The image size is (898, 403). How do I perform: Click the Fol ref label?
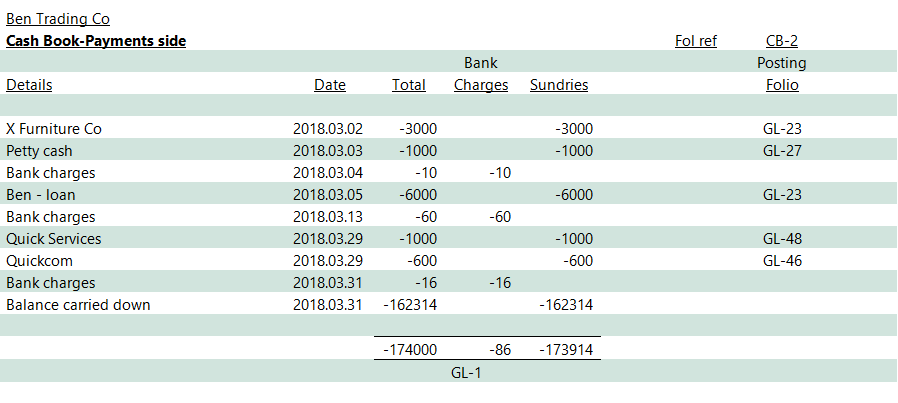[696, 41]
